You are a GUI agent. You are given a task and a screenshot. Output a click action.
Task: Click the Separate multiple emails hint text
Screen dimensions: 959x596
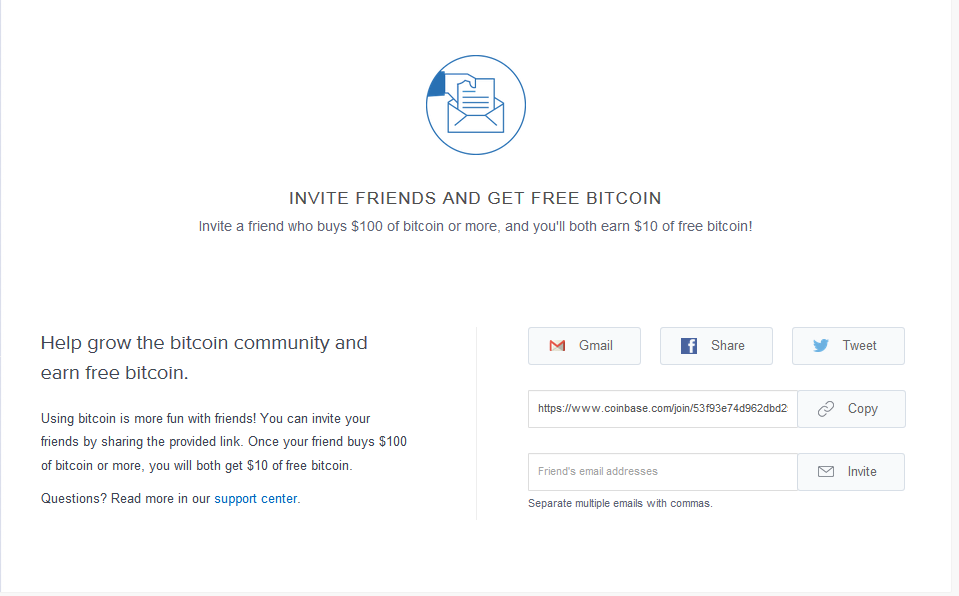point(620,503)
